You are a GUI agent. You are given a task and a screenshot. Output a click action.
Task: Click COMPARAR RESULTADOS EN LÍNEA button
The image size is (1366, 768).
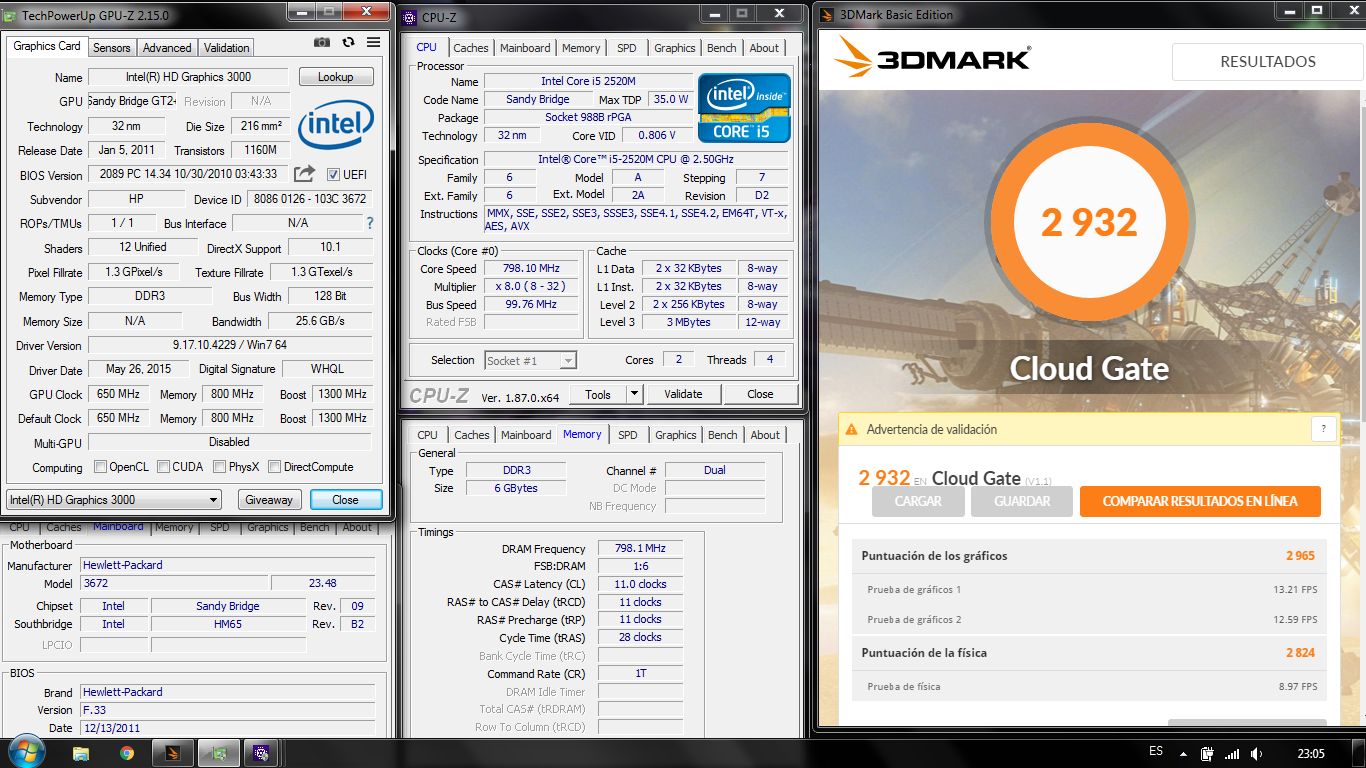(x=1200, y=502)
